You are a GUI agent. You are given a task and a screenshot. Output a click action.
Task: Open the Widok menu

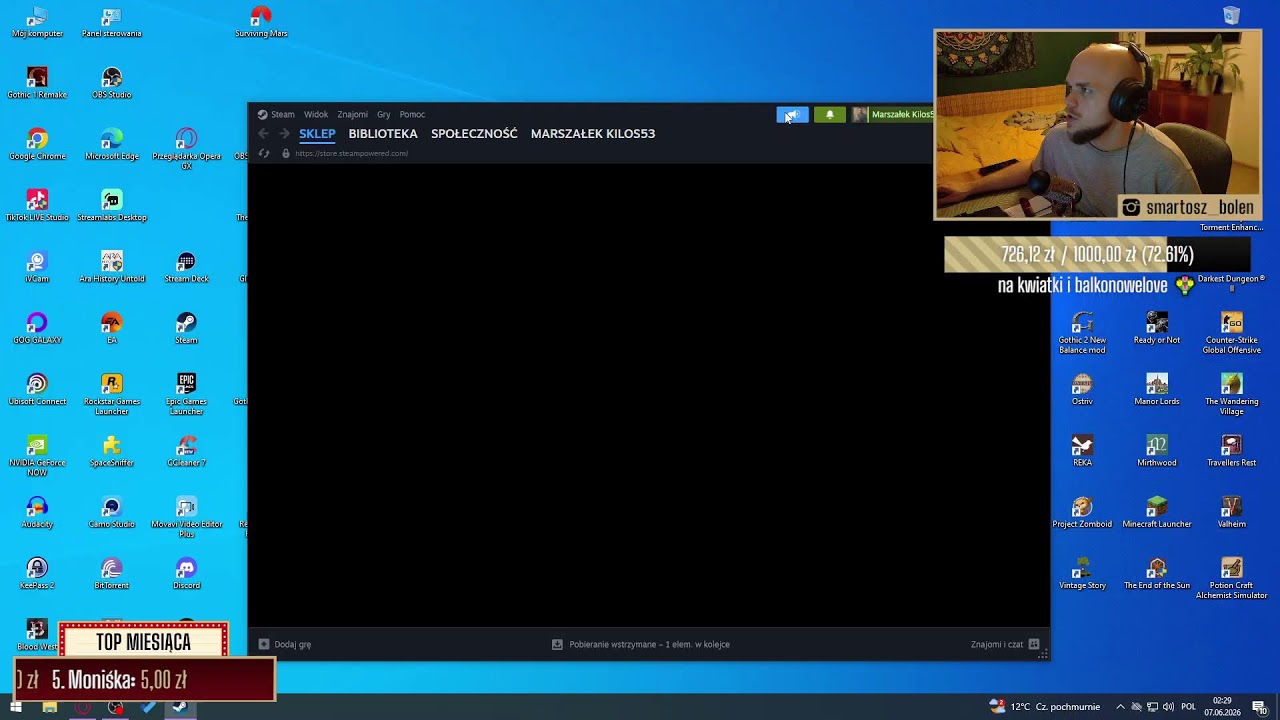pyautogui.click(x=316, y=114)
